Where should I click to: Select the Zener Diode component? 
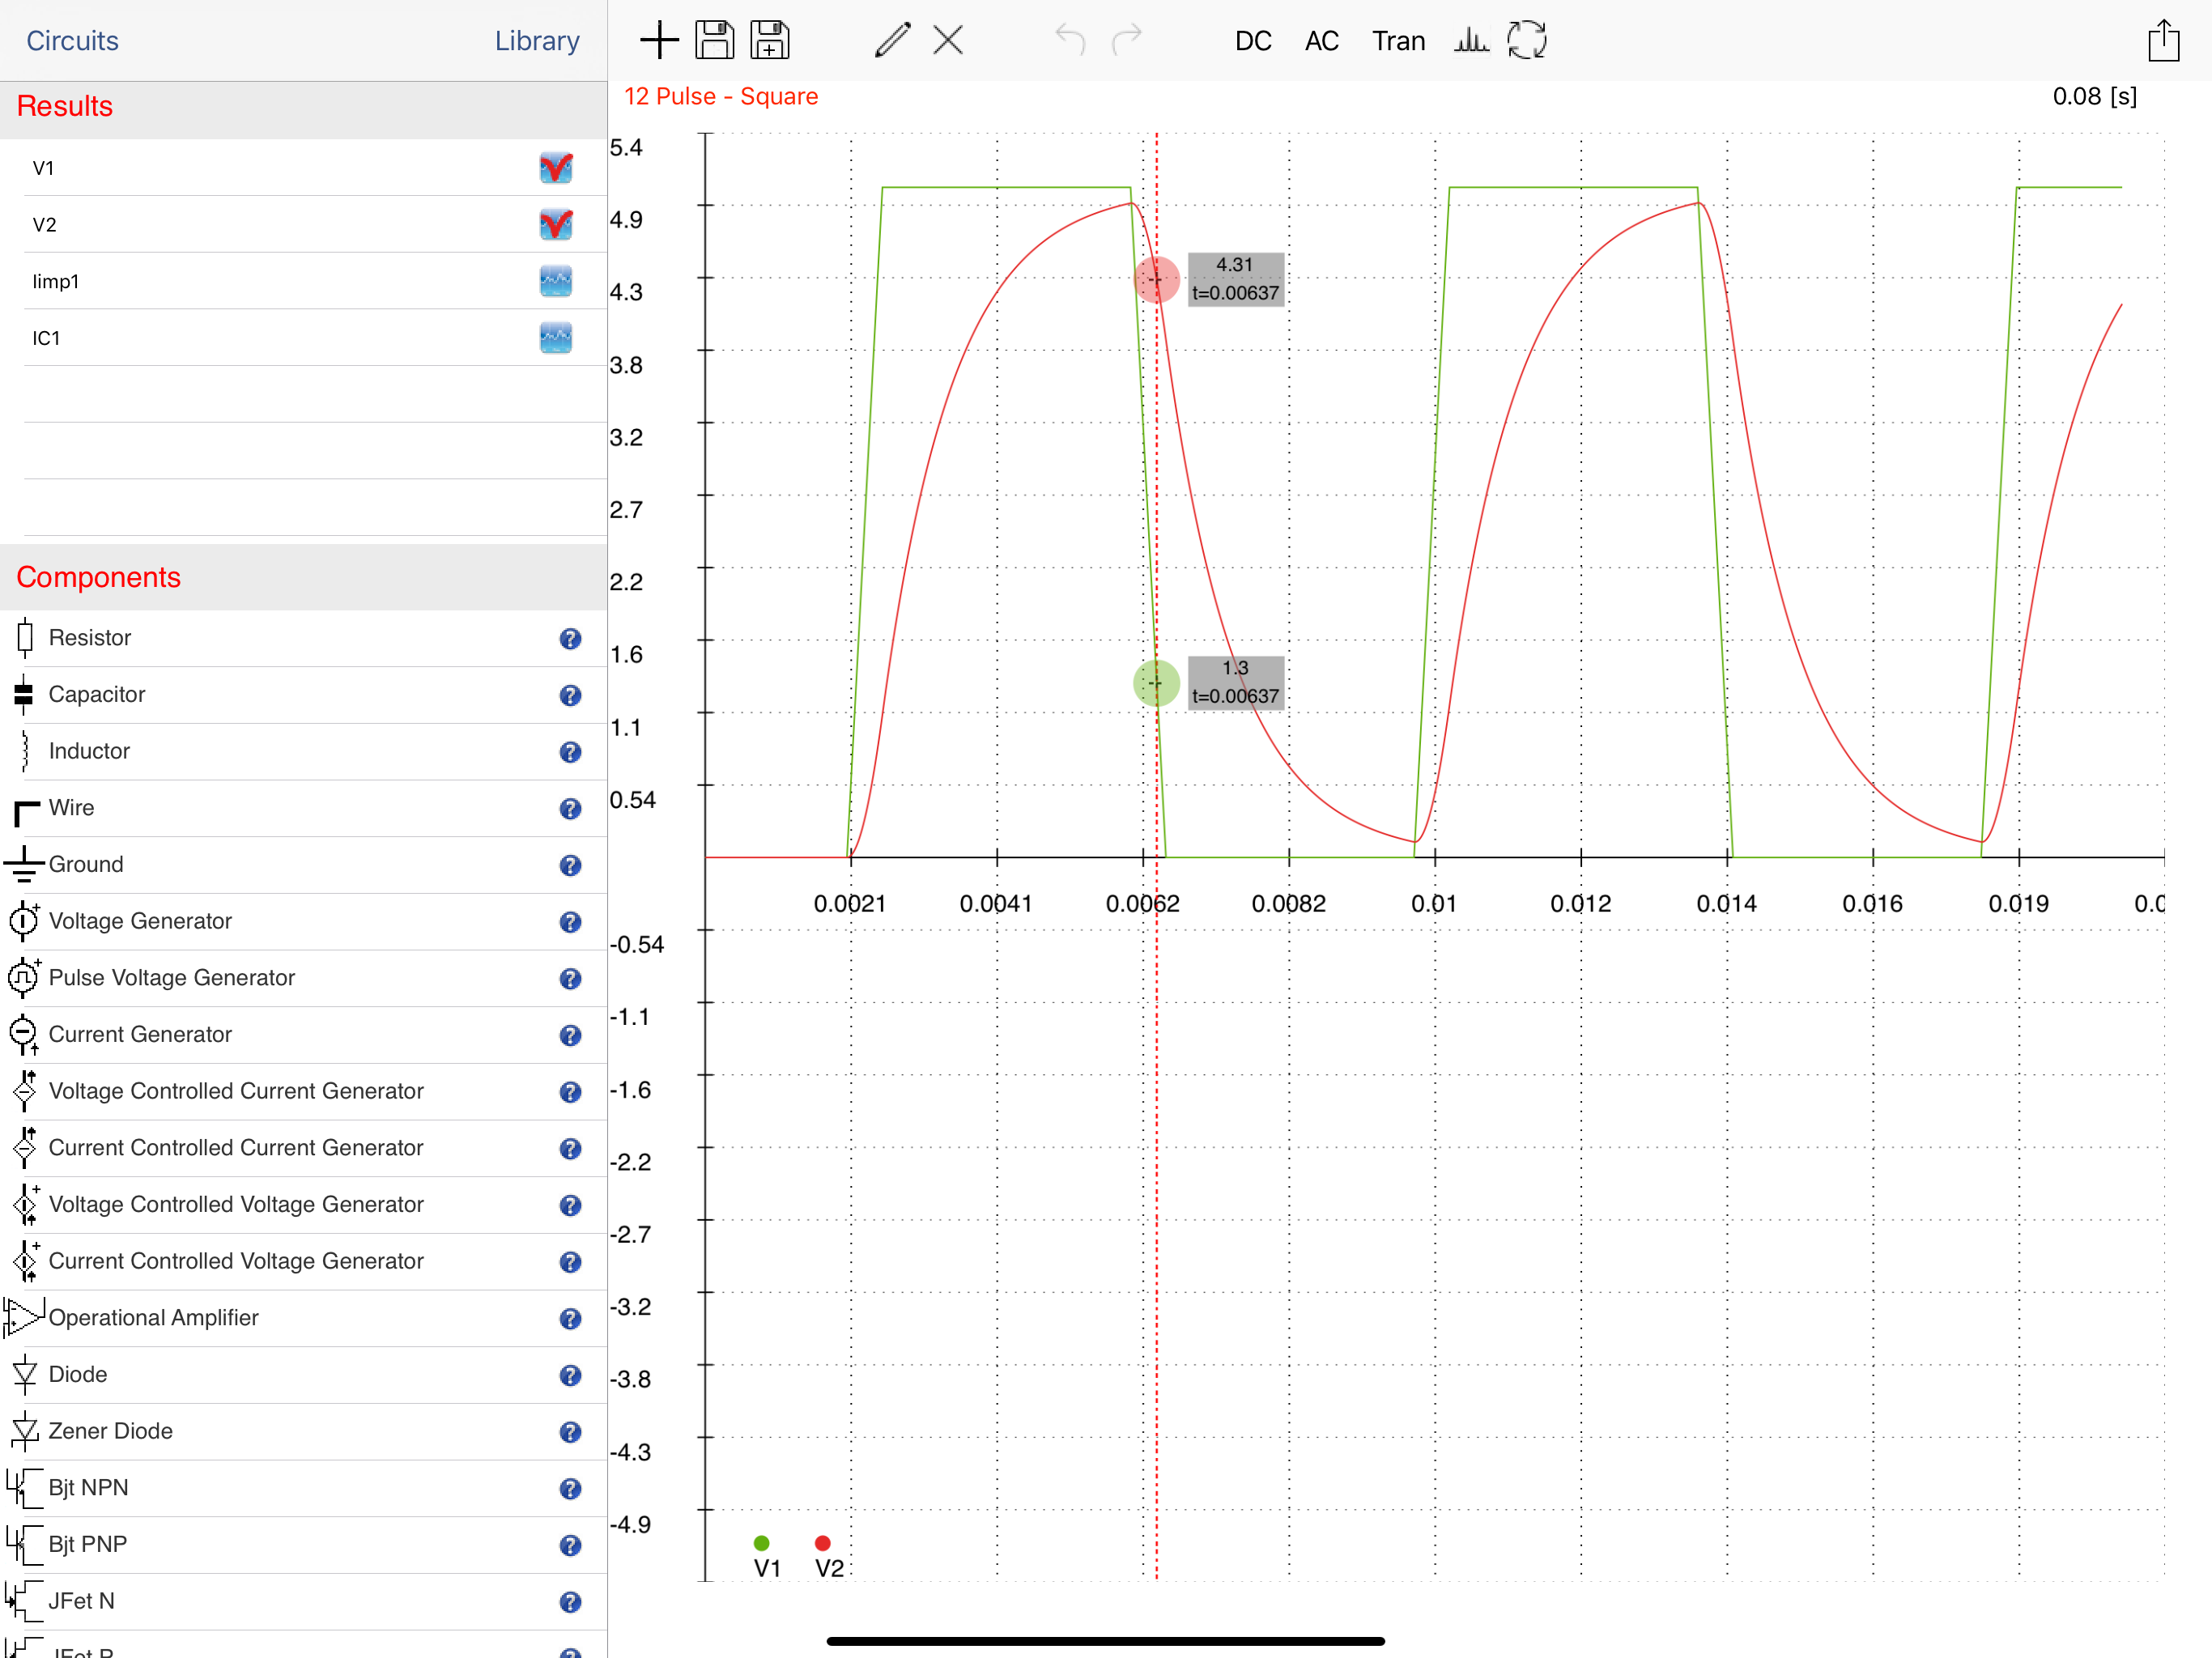[x=303, y=1431]
